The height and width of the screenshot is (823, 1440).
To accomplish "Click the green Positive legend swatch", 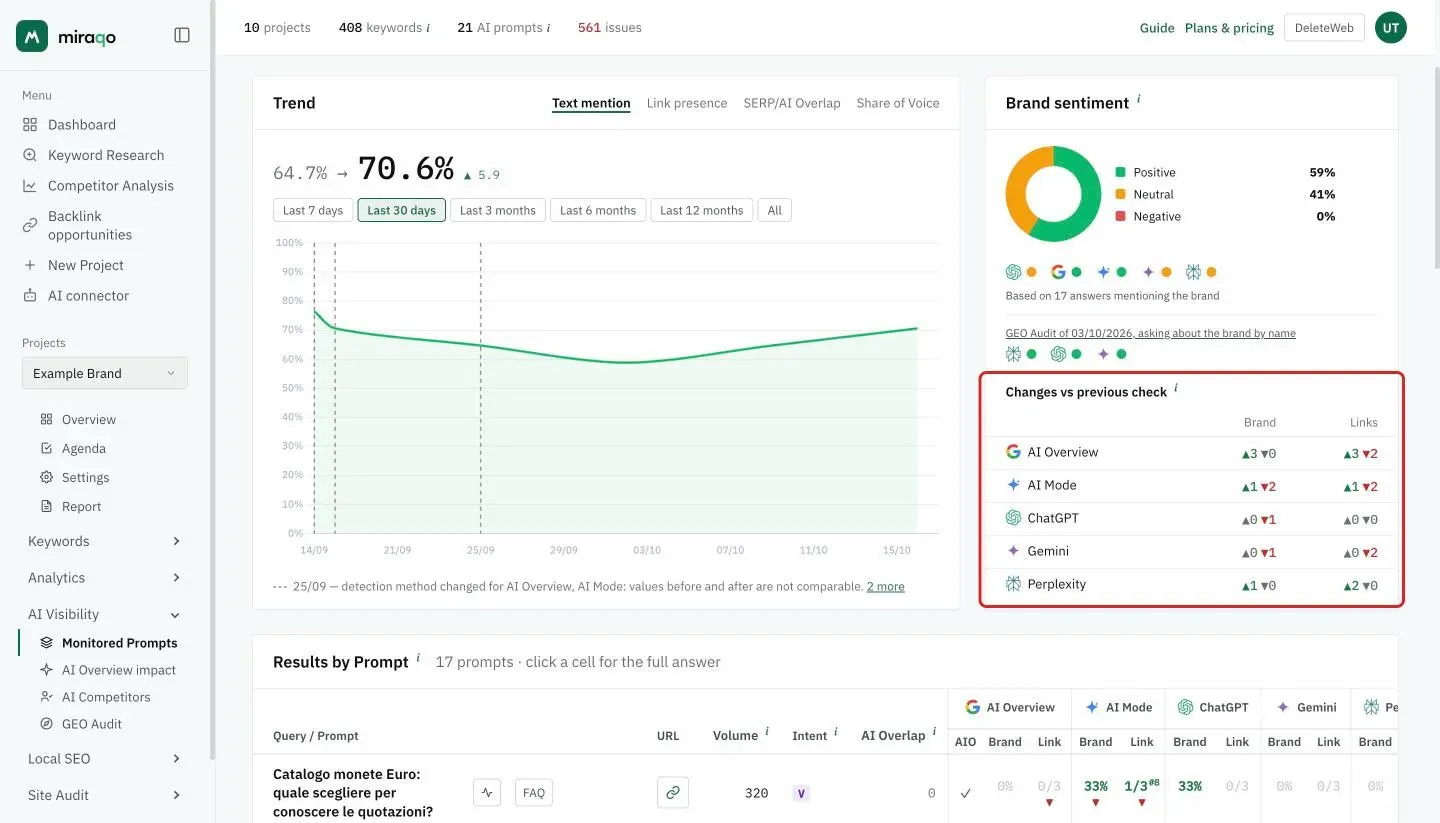I will point(1121,172).
